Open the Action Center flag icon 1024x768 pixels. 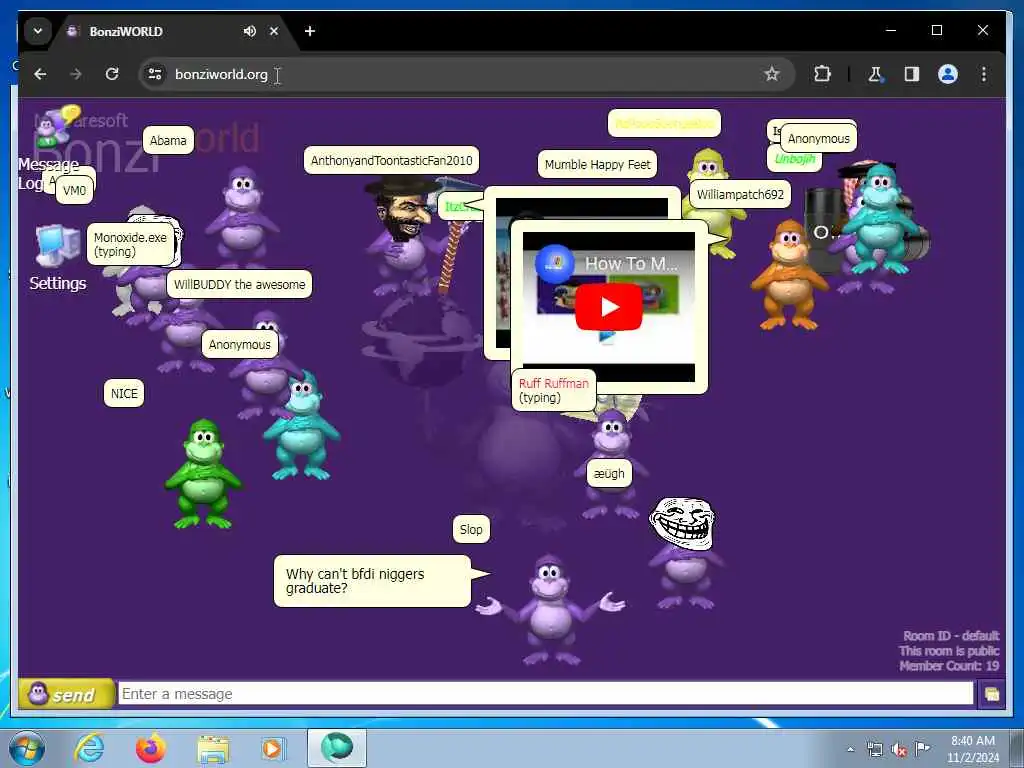[923, 748]
